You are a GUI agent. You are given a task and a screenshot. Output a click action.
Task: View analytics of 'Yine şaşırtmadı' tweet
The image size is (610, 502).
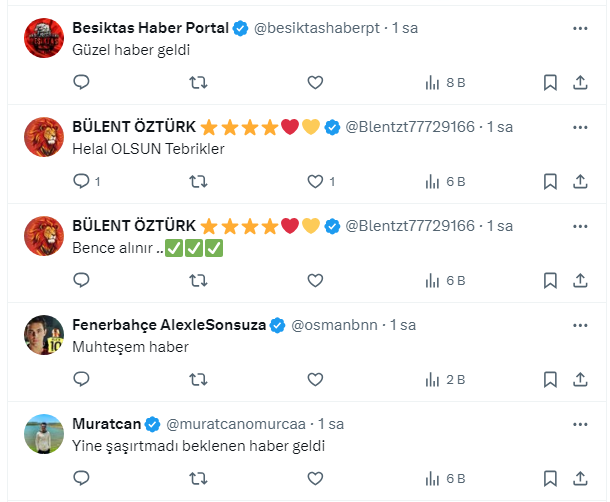pos(433,478)
